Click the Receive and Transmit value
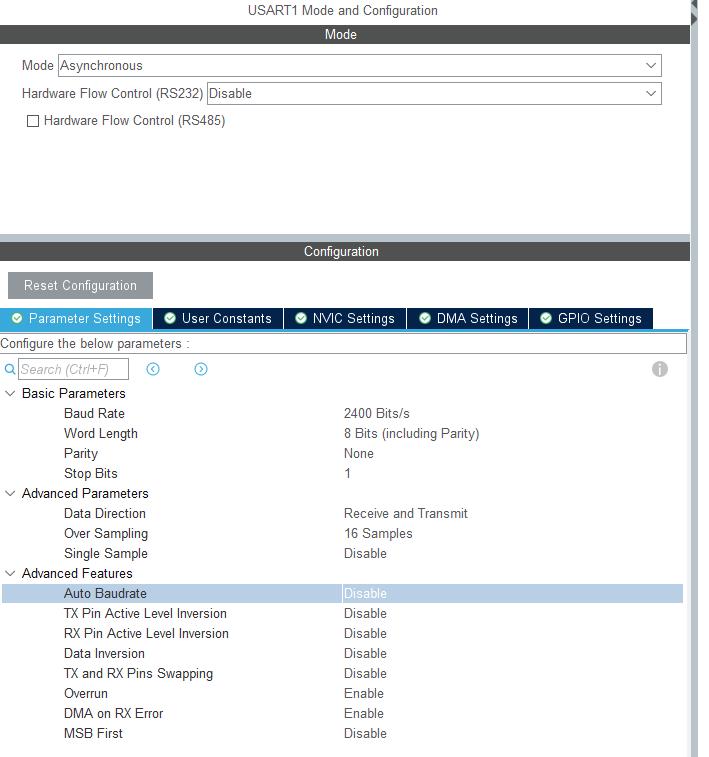Viewport: 709px width, 757px height. click(x=405, y=514)
